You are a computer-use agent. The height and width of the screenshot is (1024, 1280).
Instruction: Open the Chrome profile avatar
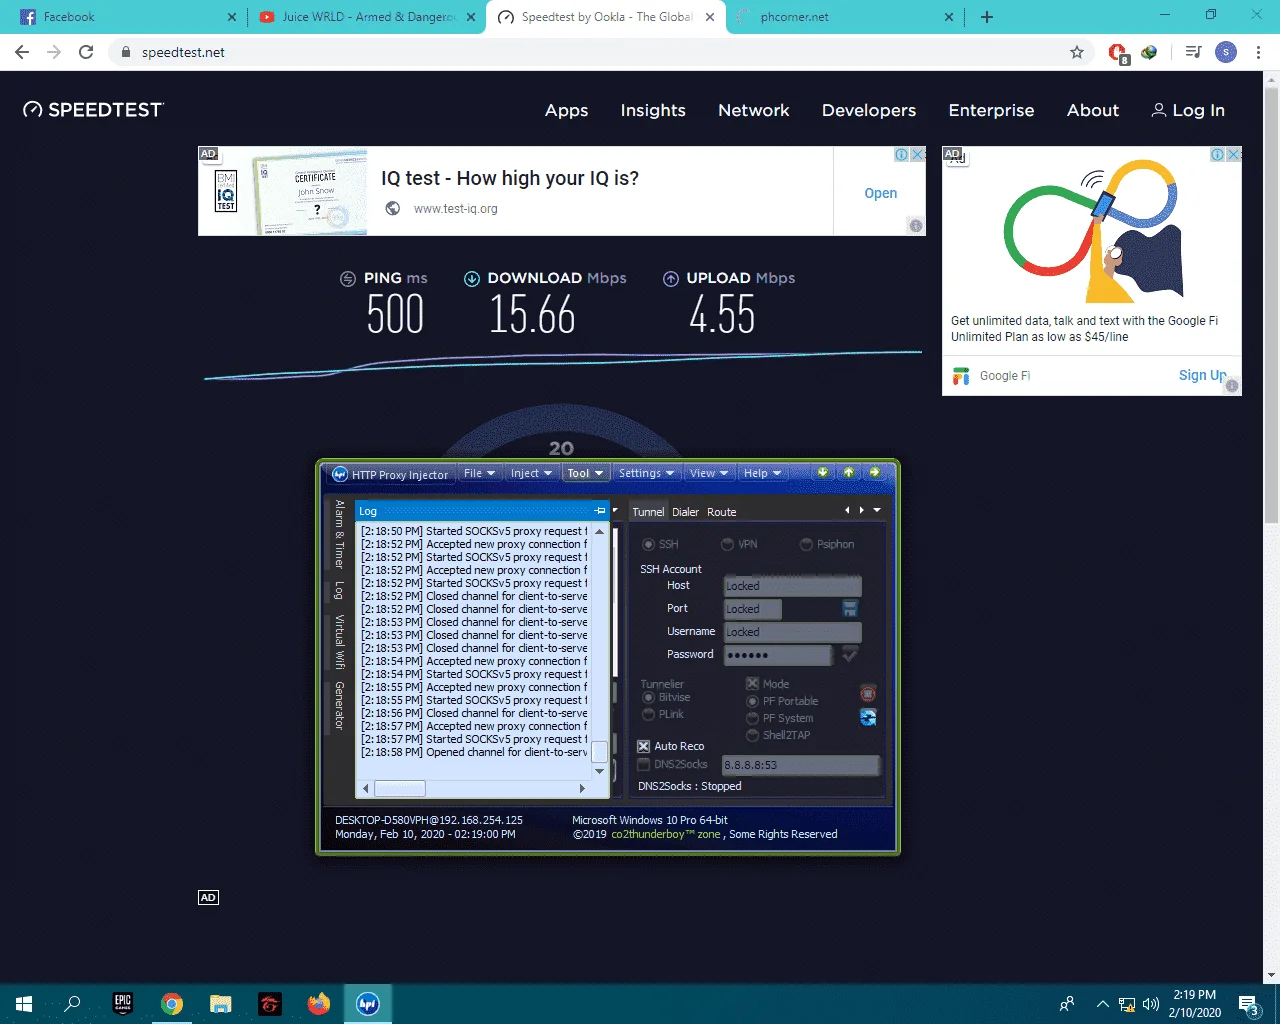(x=1226, y=52)
